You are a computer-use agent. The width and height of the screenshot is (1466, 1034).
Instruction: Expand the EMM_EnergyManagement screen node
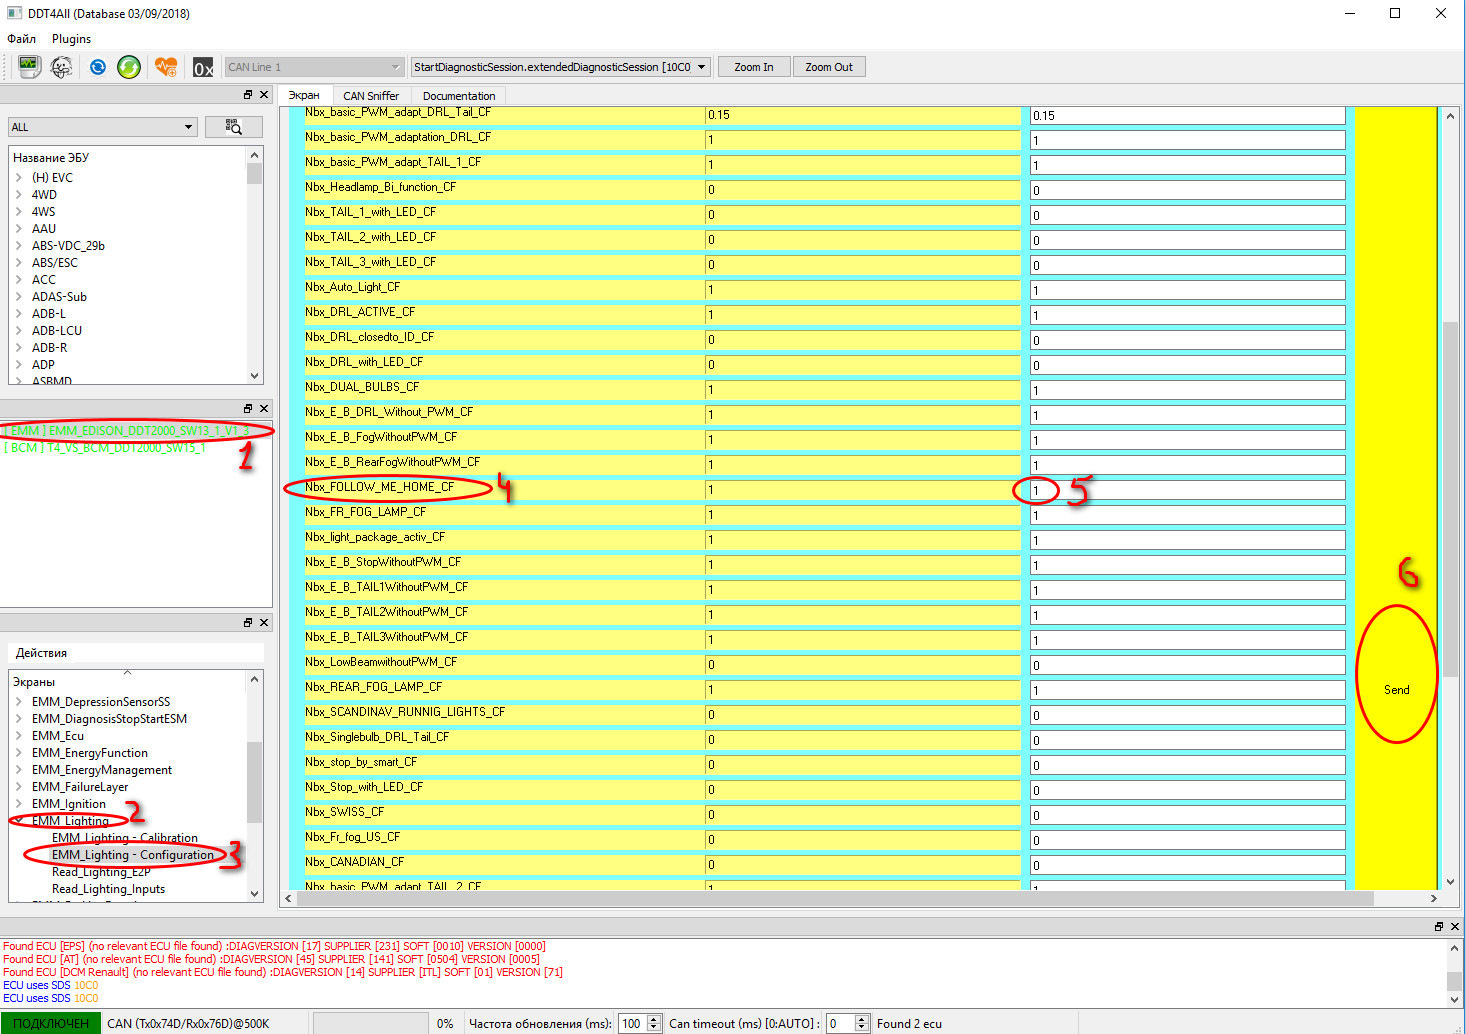[x=19, y=770]
